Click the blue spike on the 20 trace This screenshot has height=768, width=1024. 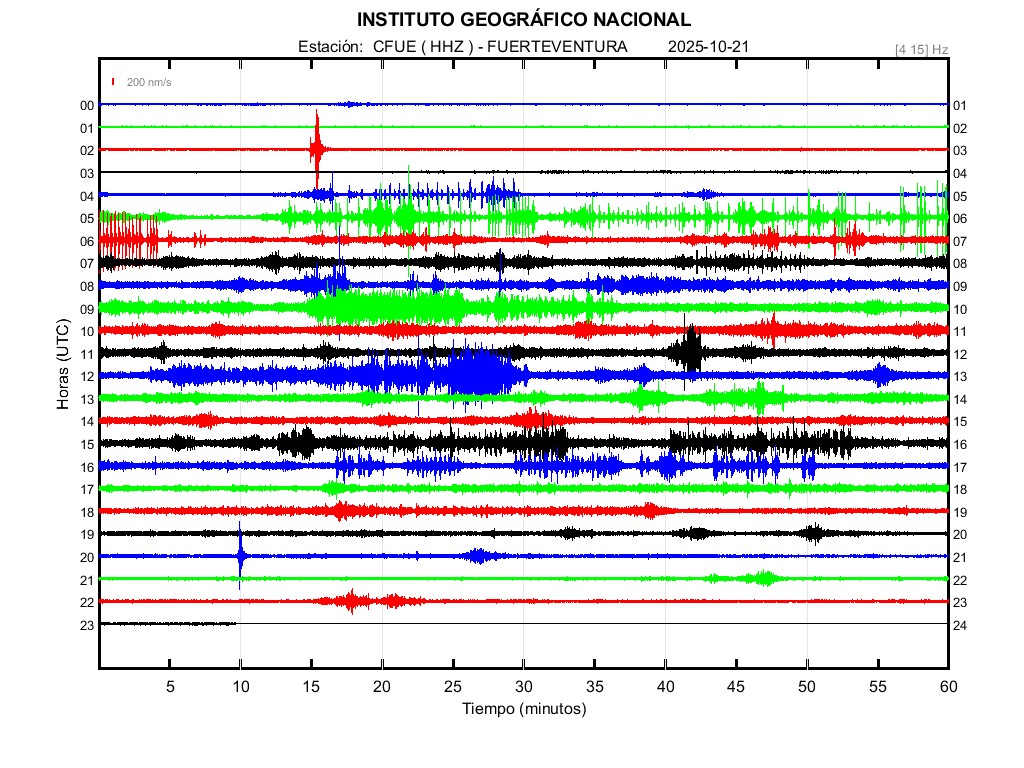(x=240, y=556)
